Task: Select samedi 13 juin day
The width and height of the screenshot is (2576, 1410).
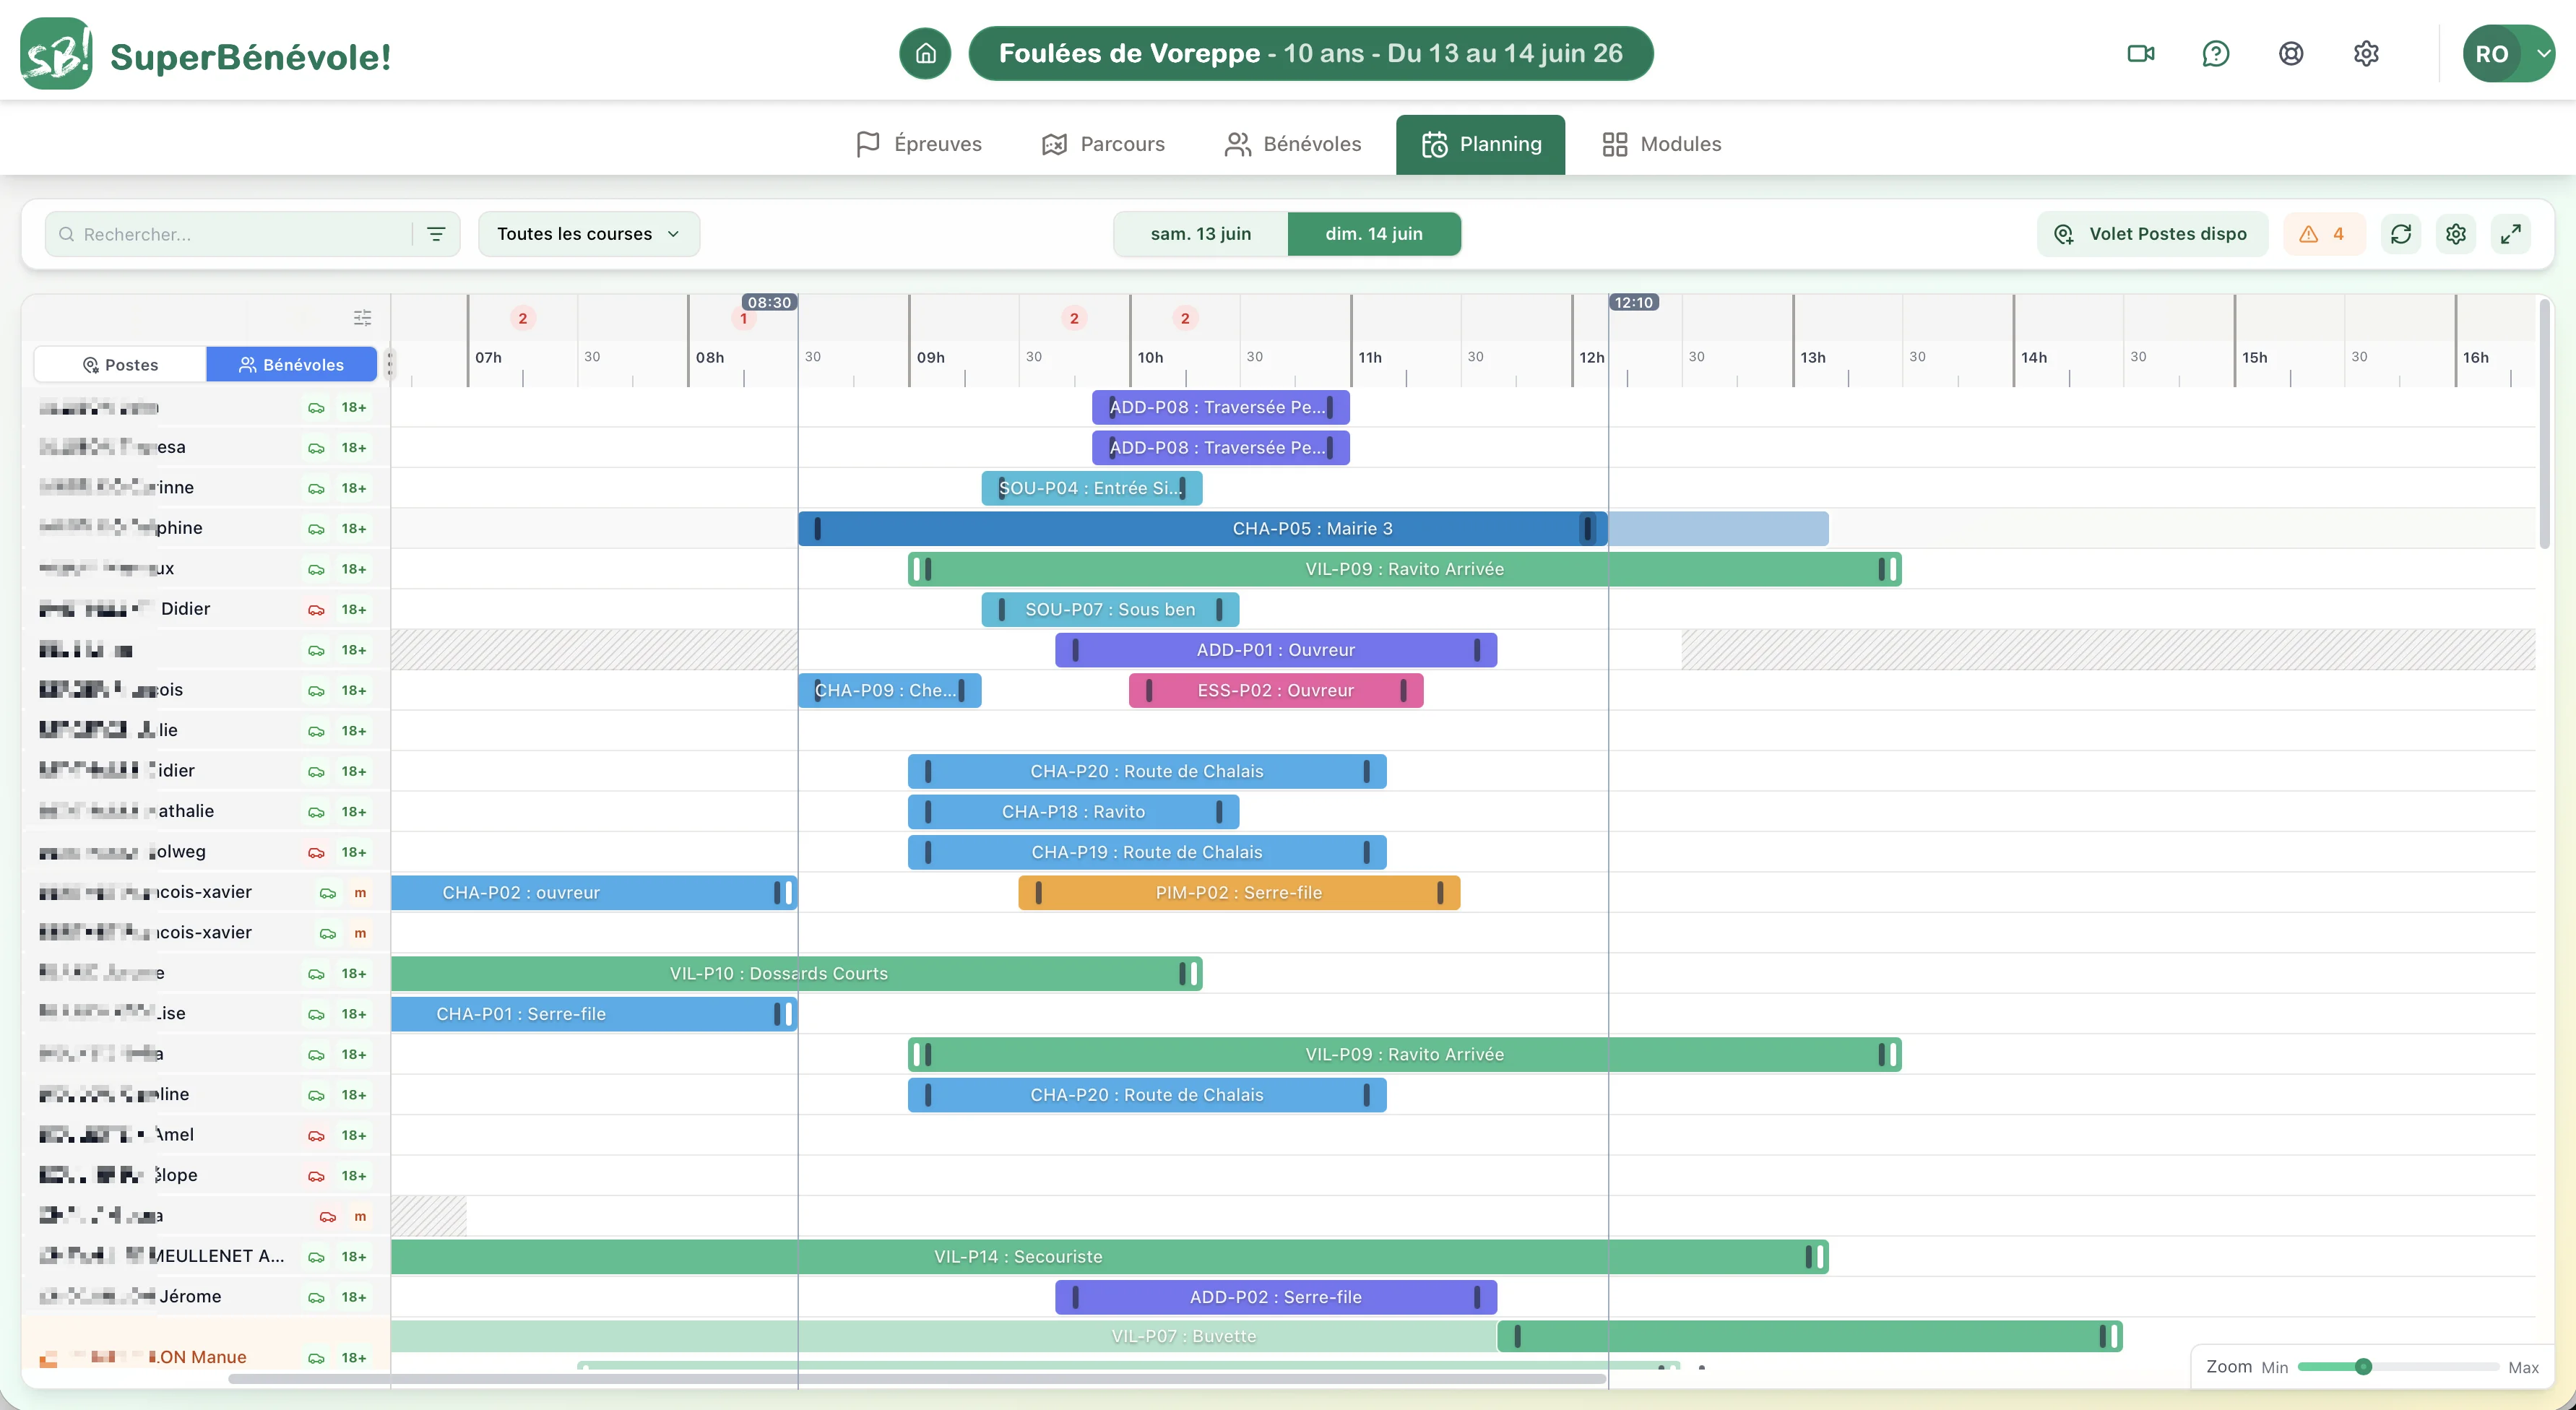Action: [1201, 234]
